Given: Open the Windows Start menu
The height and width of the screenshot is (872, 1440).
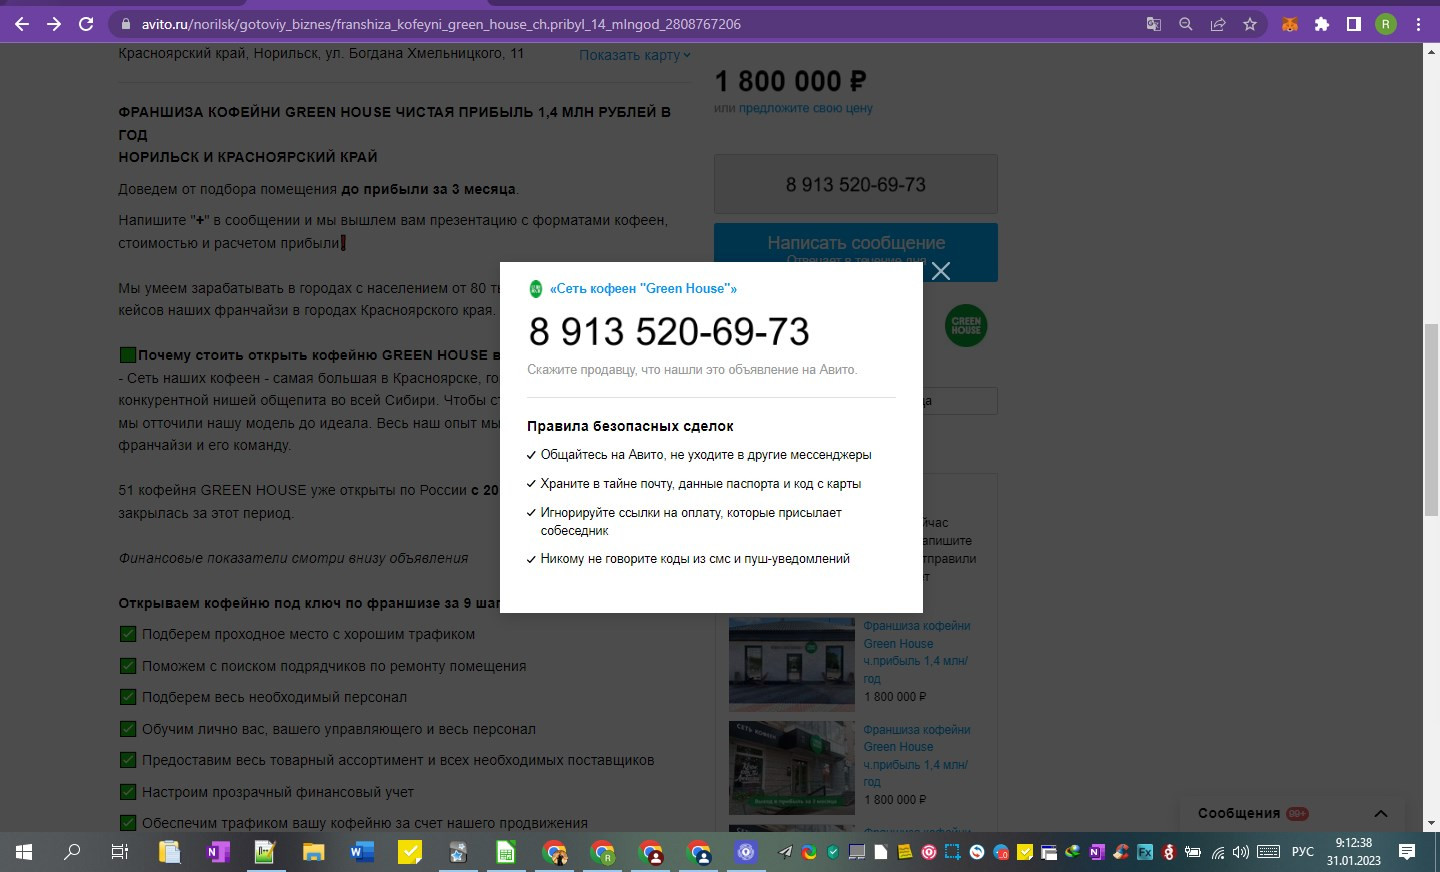Looking at the screenshot, I should point(24,852).
